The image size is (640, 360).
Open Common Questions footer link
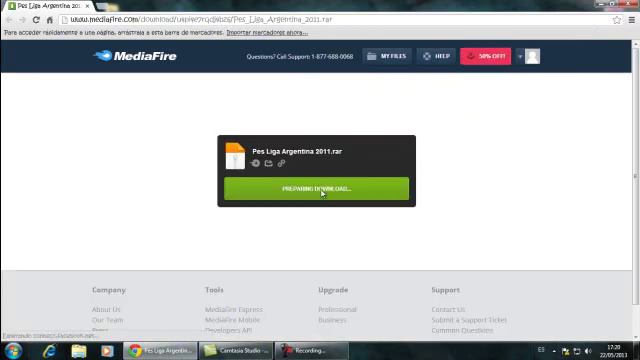pos(462,330)
